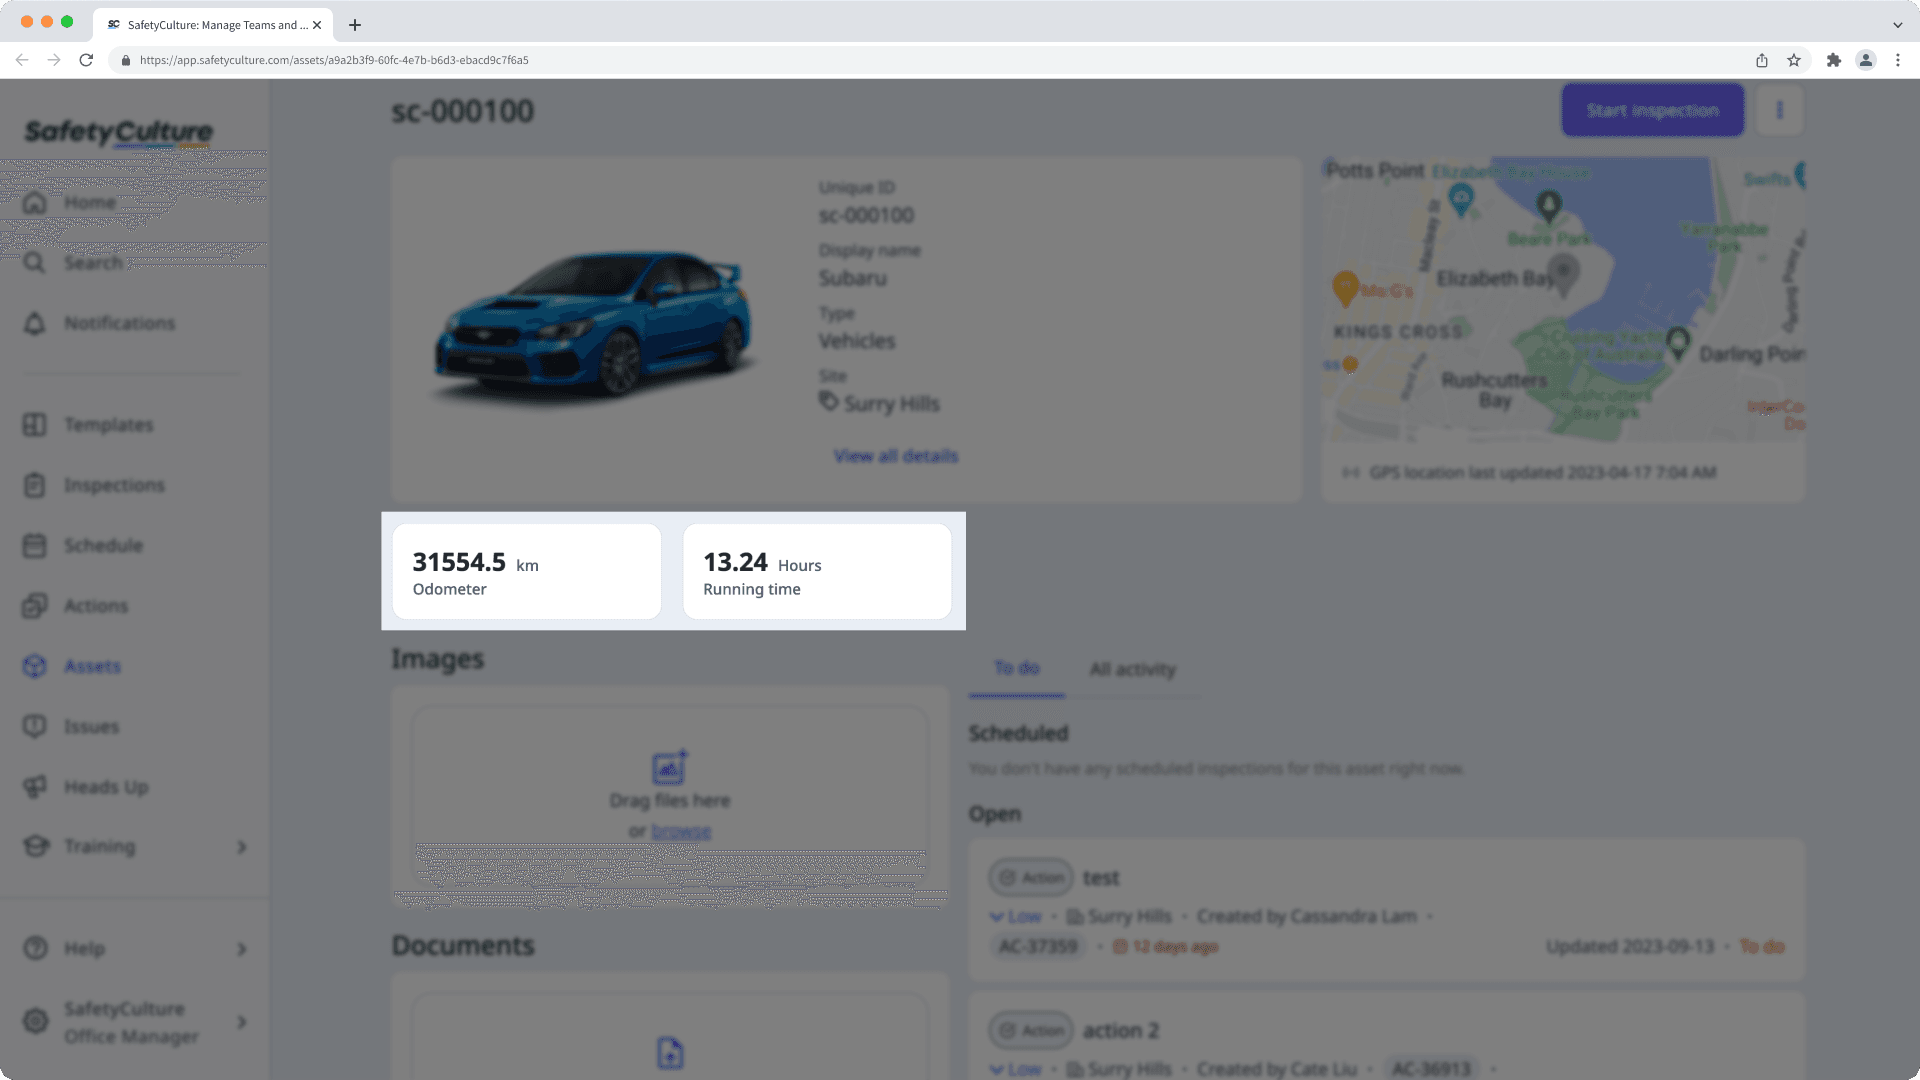Go to Inspections clipboard icon
The width and height of the screenshot is (1920, 1080).
(35, 485)
